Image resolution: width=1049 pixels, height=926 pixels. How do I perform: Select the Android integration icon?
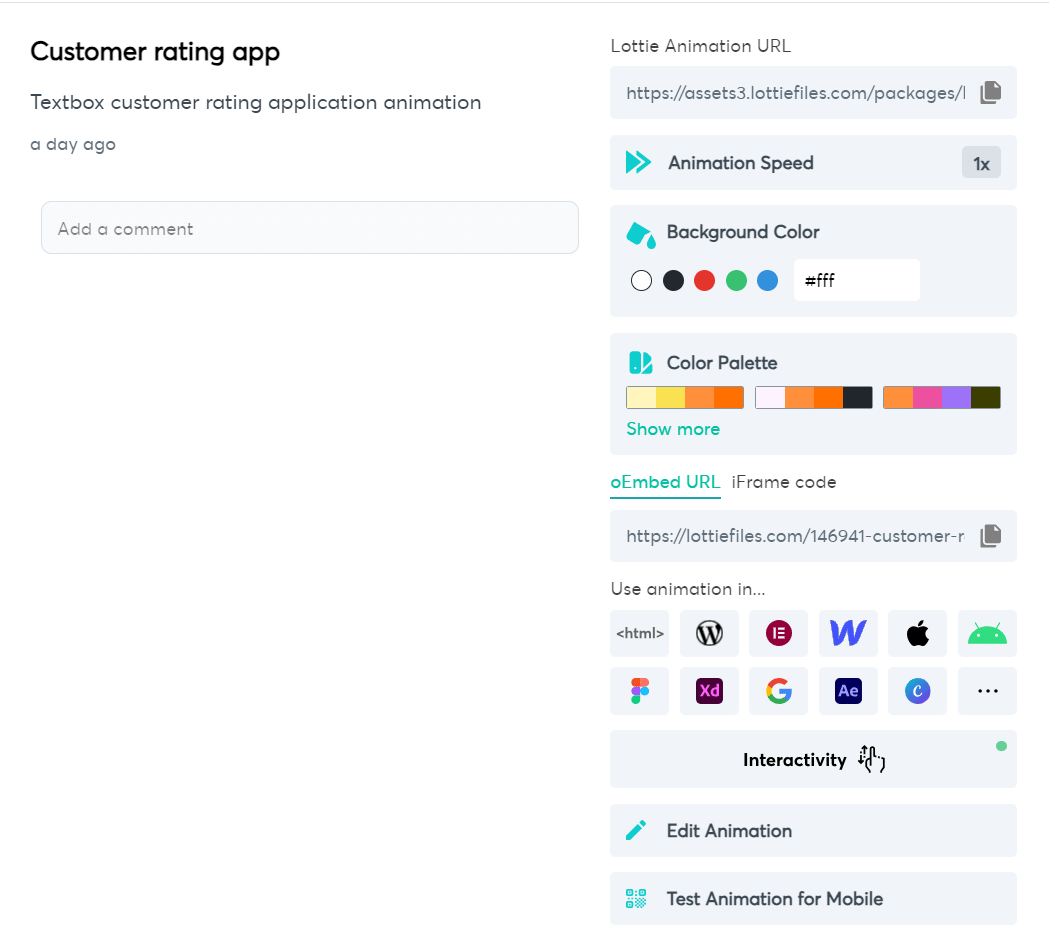[x=987, y=633]
